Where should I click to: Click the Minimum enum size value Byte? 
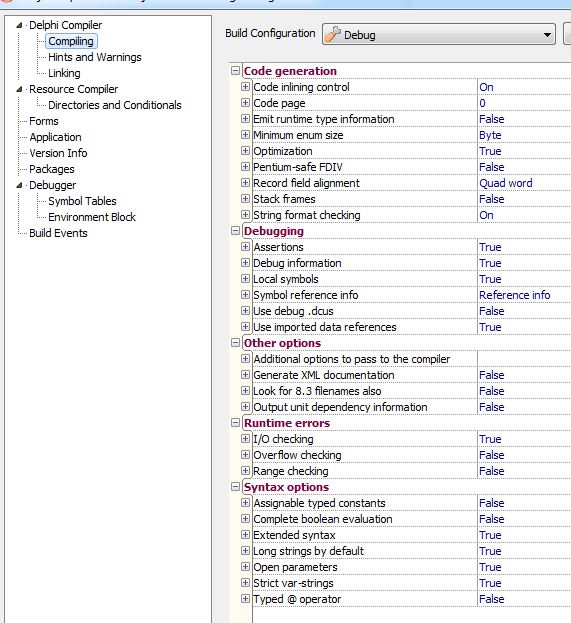point(490,135)
